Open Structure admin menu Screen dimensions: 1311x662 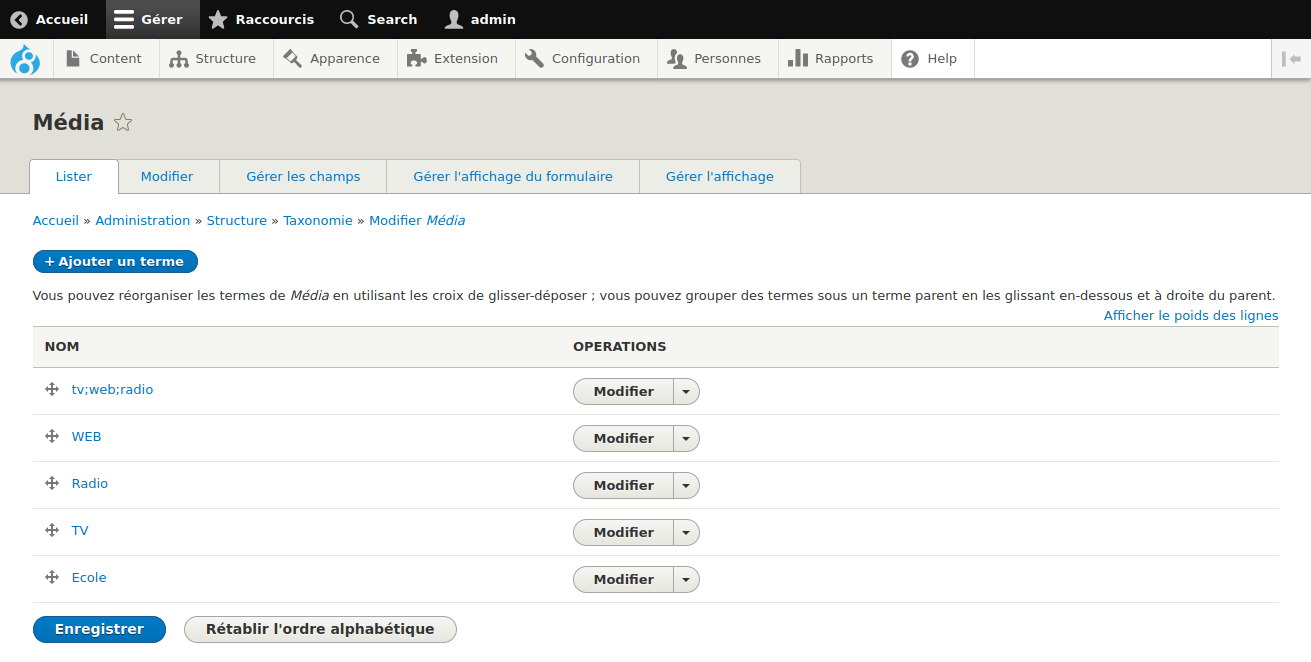click(214, 59)
